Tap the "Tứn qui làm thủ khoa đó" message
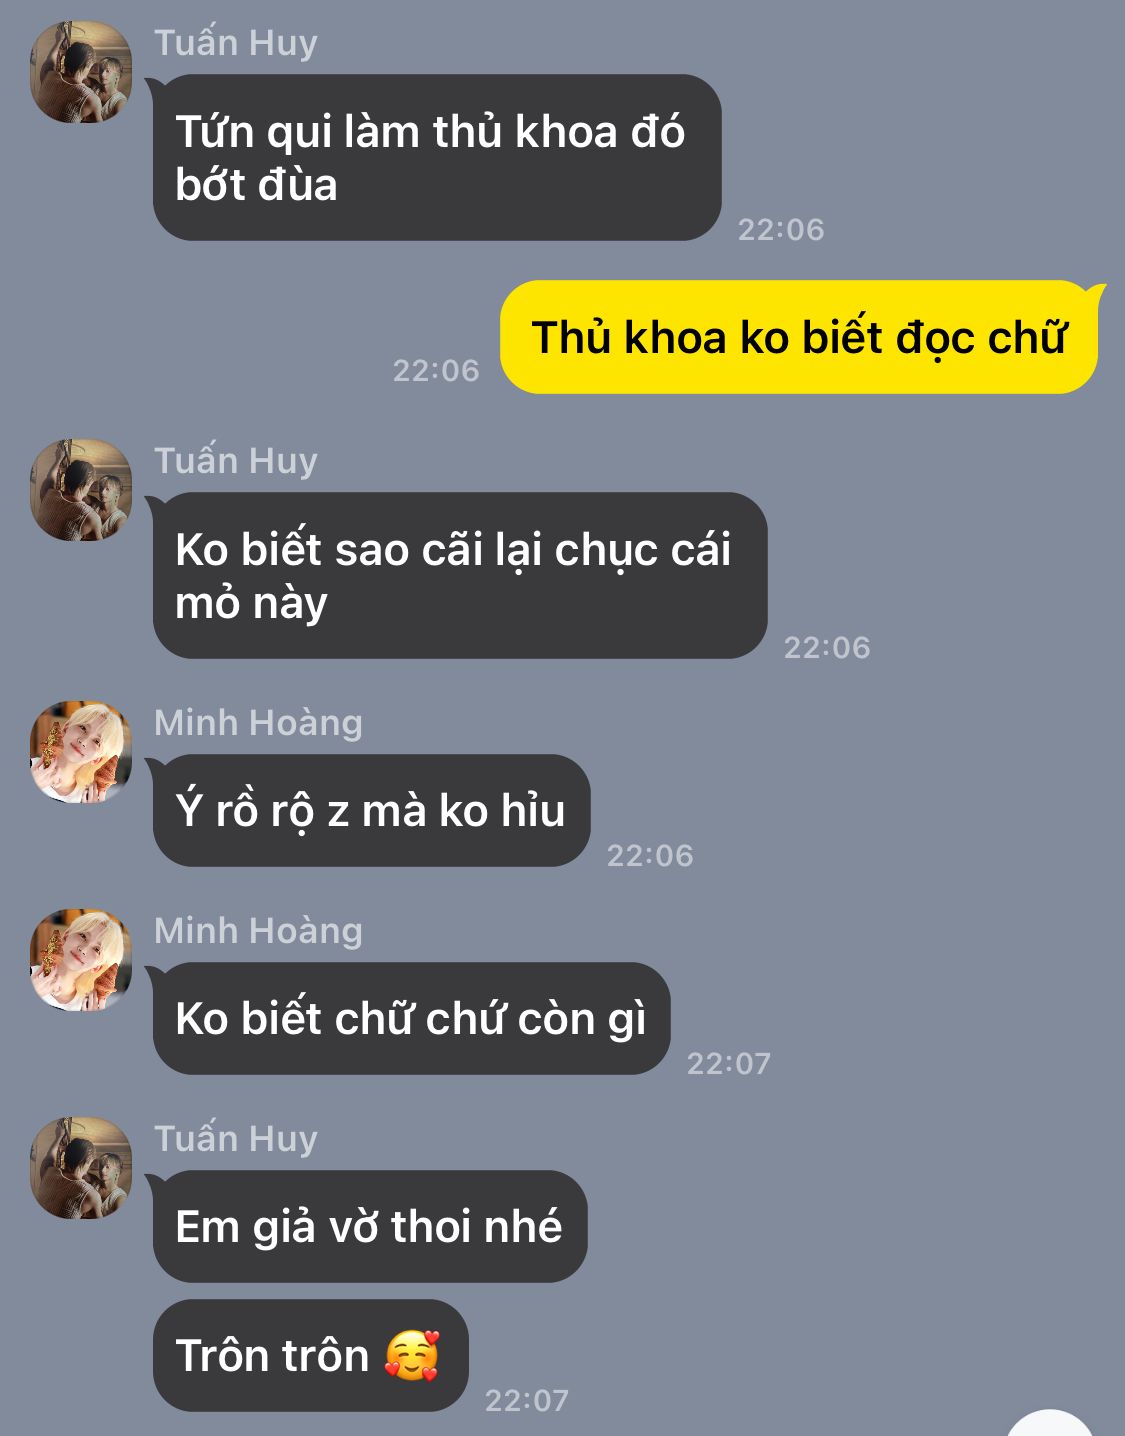This screenshot has width=1125, height=1436. click(x=437, y=157)
